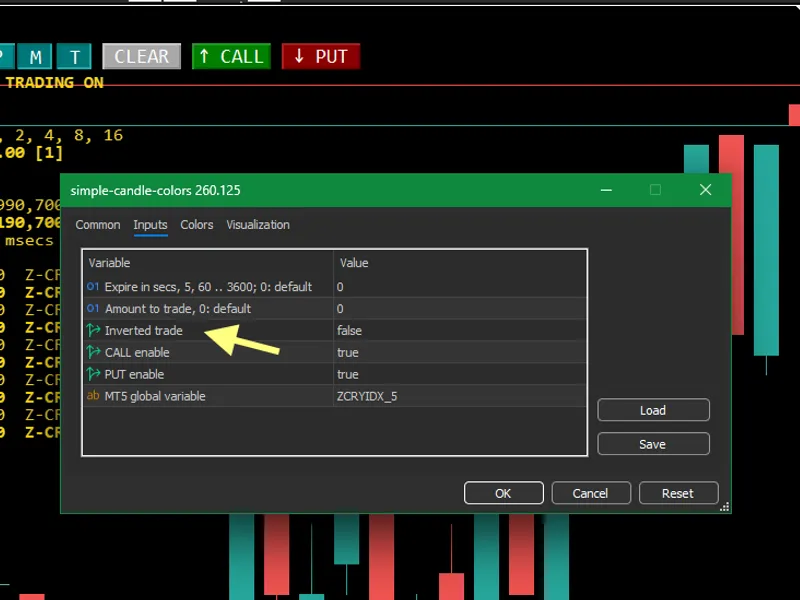Select the Amount to trade value cell
The height and width of the screenshot is (600, 800).
click(x=460, y=309)
